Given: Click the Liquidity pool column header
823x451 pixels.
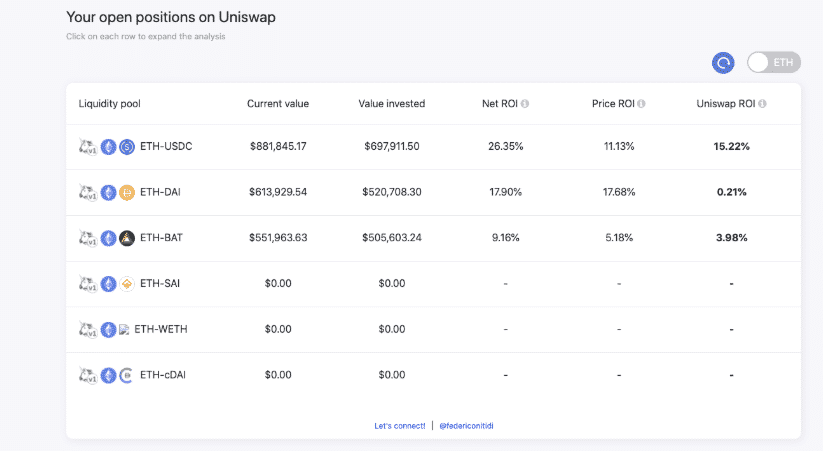Looking at the screenshot, I should tap(109, 104).
